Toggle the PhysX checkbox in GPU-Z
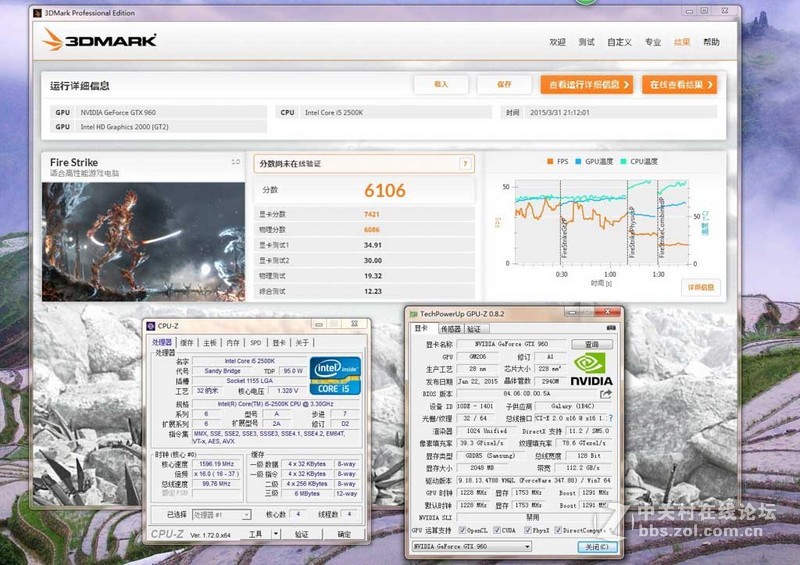The height and width of the screenshot is (565, 800). coord(528,530)
